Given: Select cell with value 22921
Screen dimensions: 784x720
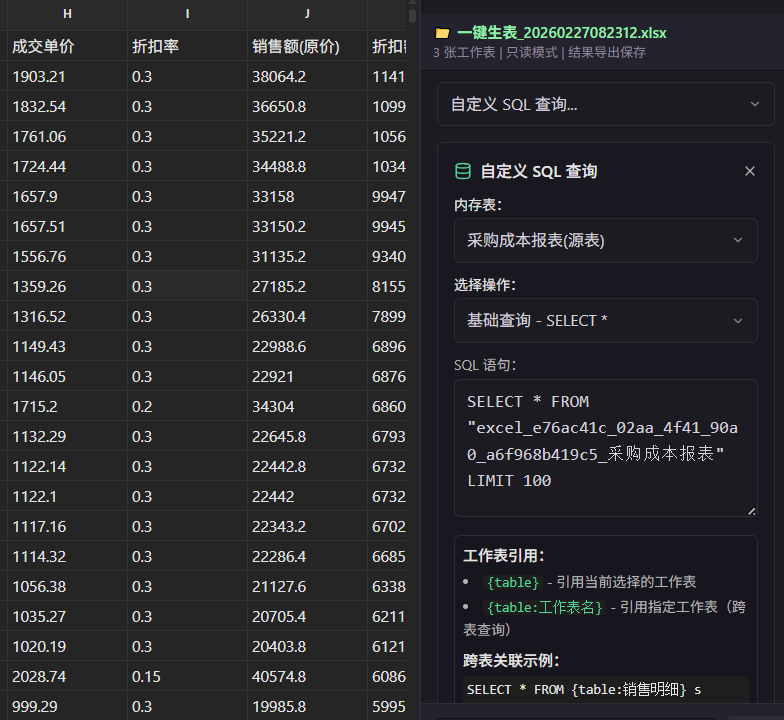Looking at the screenshot, I should click(308, 376).
